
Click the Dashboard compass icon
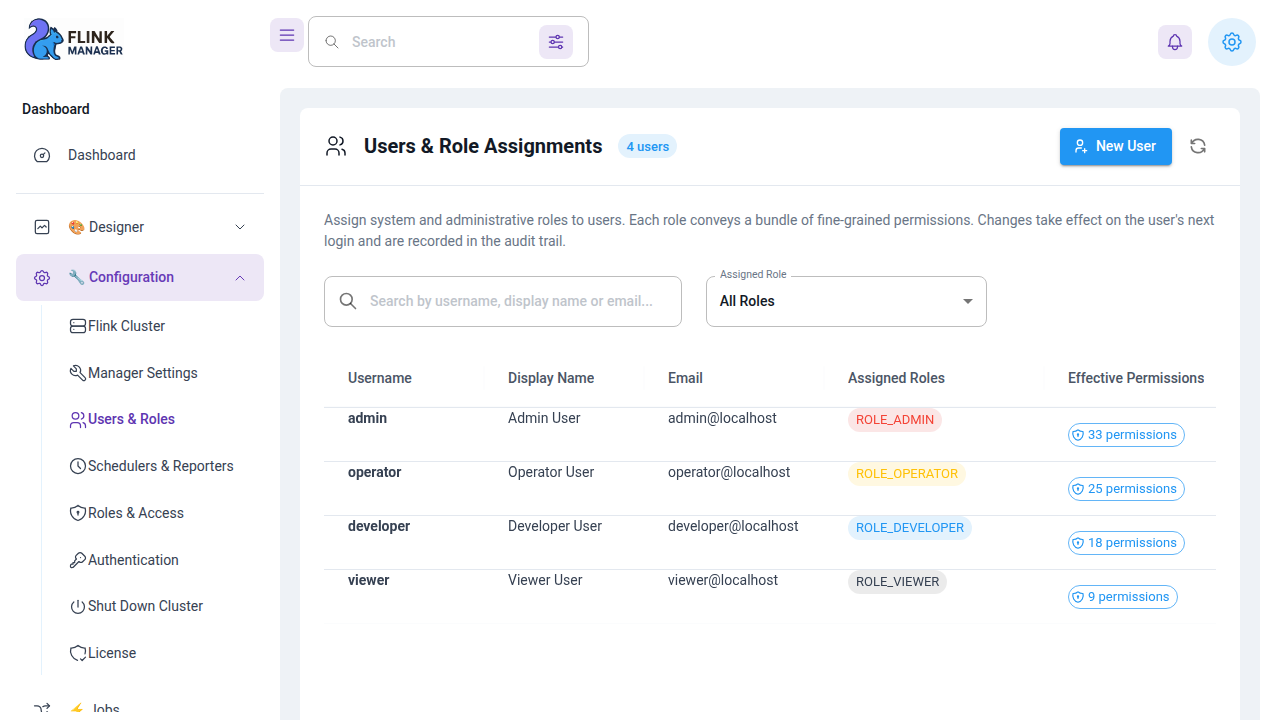[x=42, y=155]
